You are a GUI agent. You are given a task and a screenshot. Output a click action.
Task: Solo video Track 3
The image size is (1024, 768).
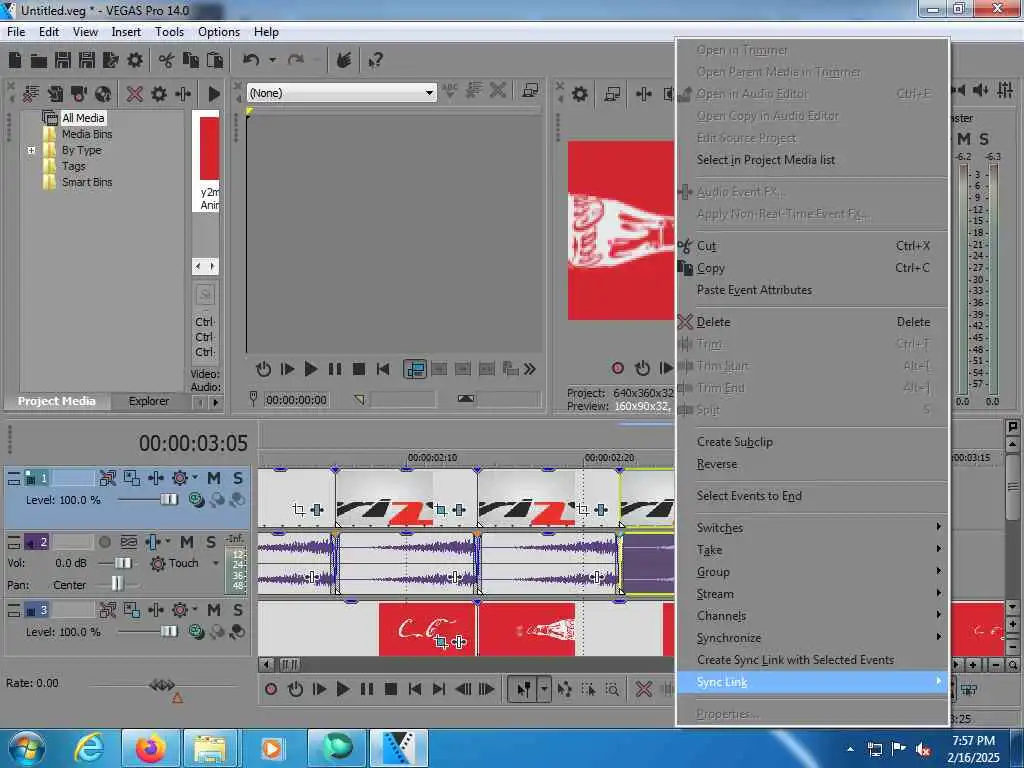(238, 610)
